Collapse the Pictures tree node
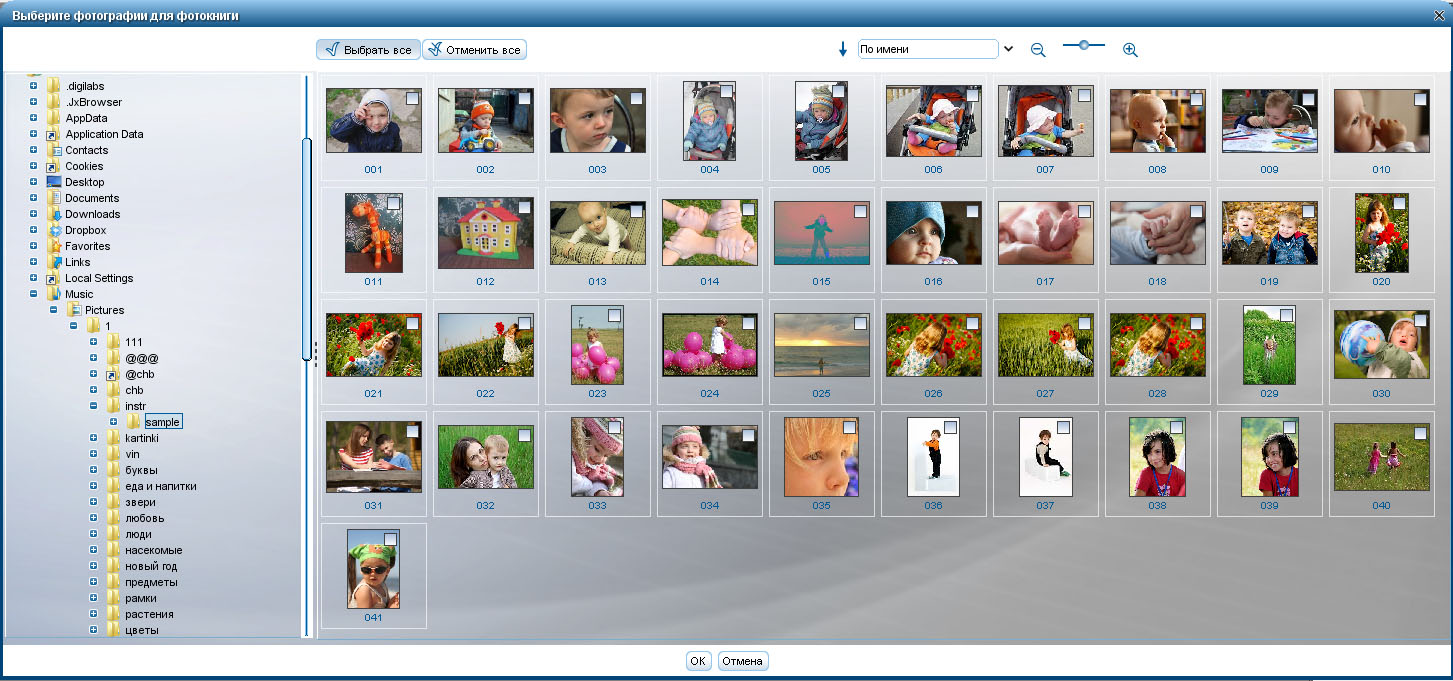Image resolution: width=1453 pixels, height=681 pixels. [x=53, y=310]
